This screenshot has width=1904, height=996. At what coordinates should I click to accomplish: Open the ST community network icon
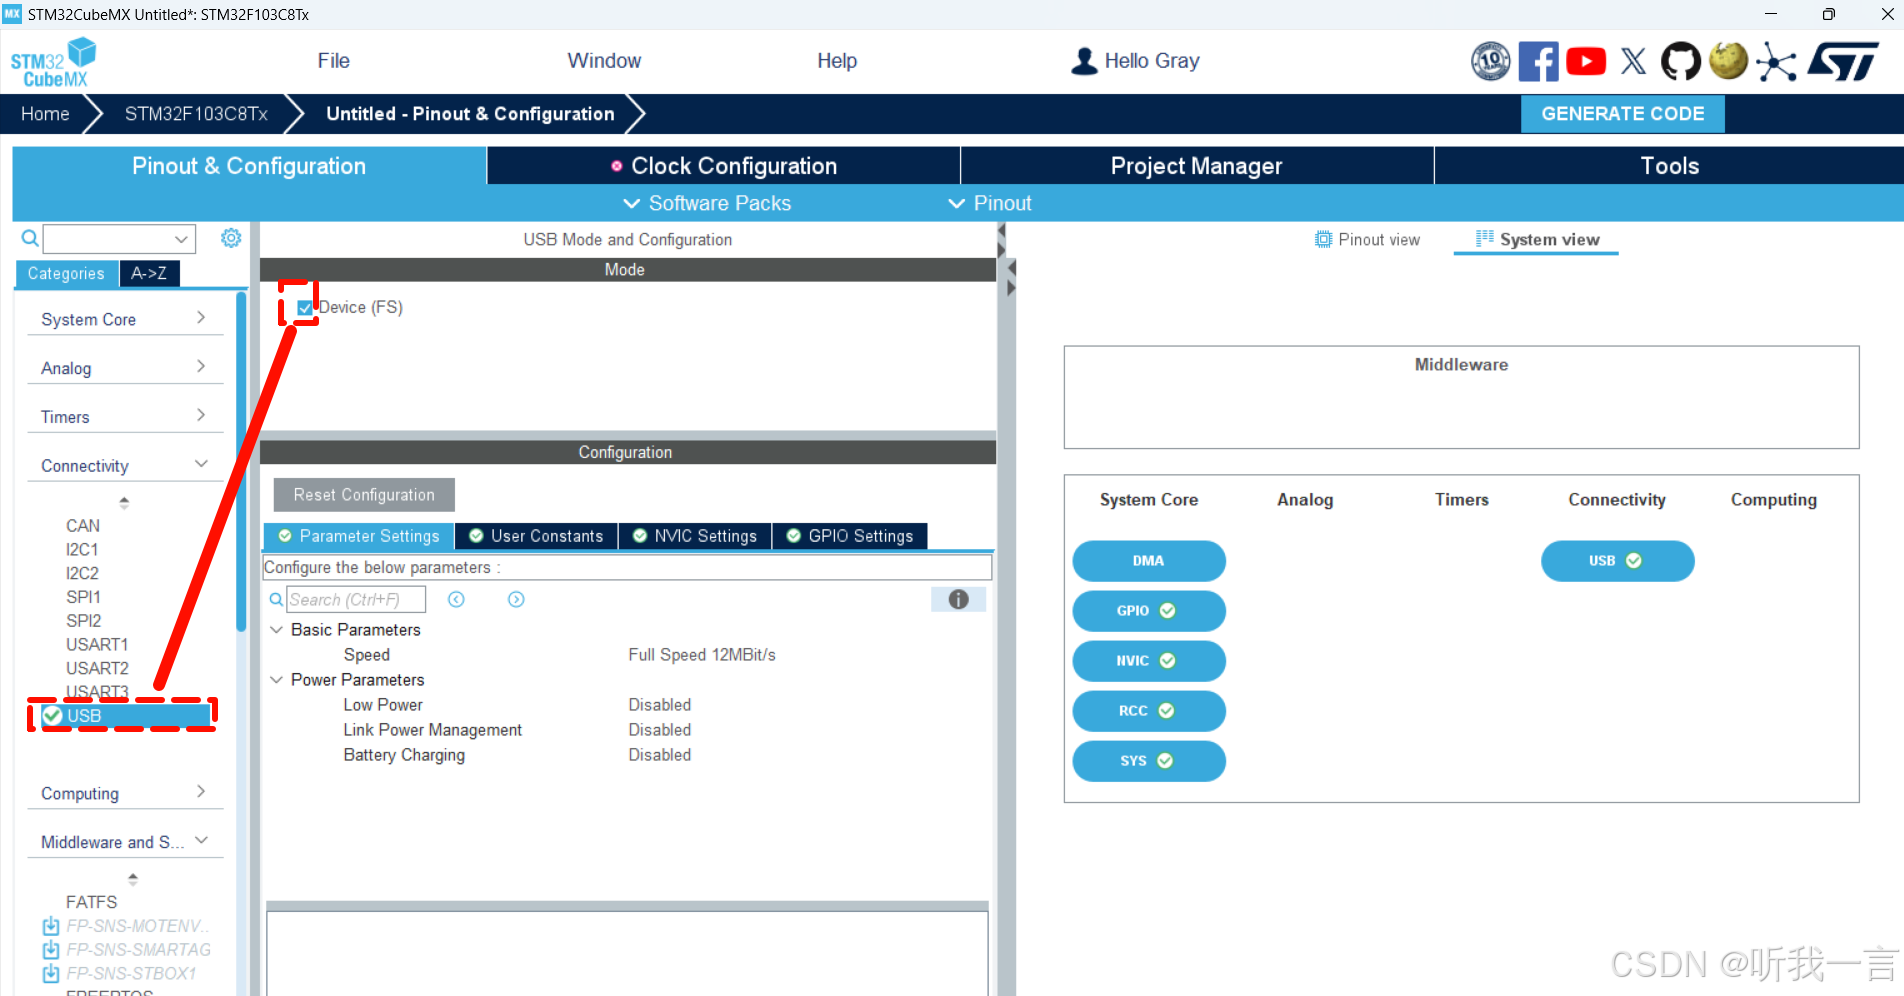click(x=1776, y=62)
